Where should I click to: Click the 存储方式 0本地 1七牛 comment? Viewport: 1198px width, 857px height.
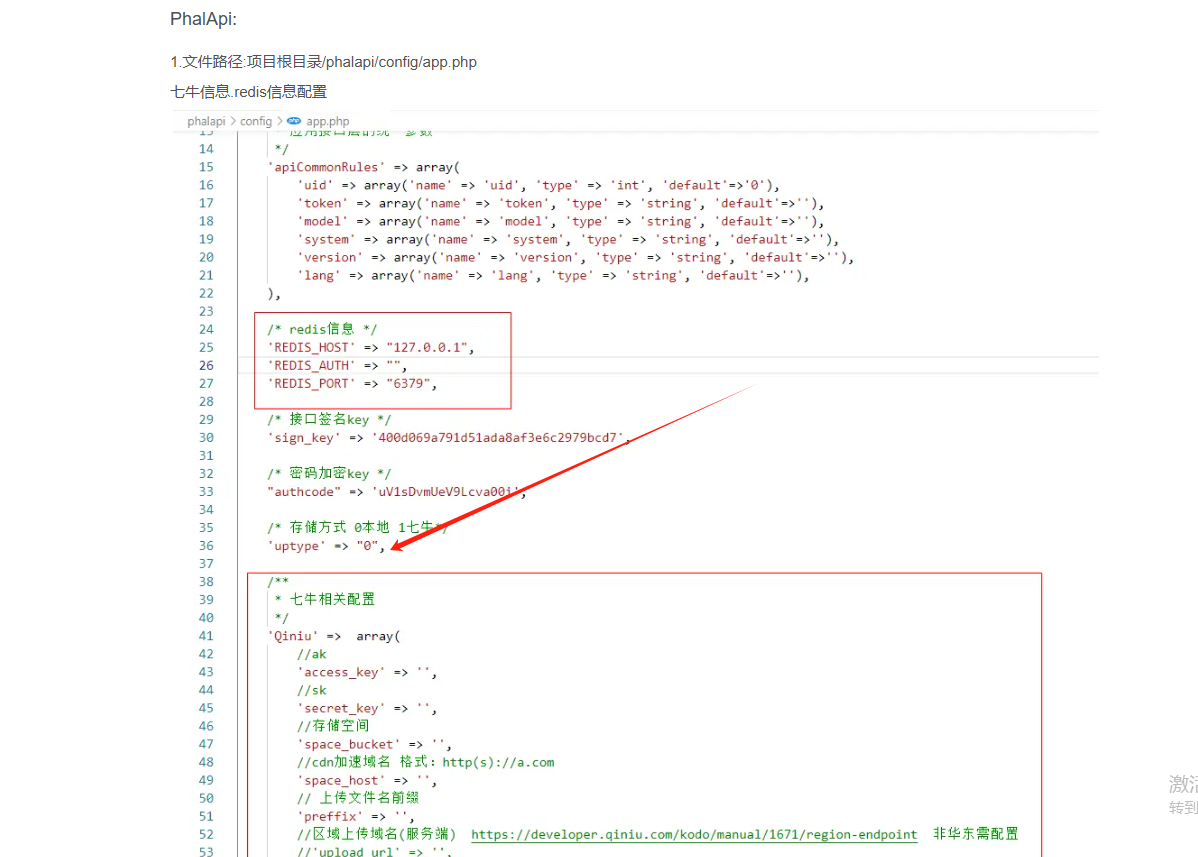click(x=357, y=527)
